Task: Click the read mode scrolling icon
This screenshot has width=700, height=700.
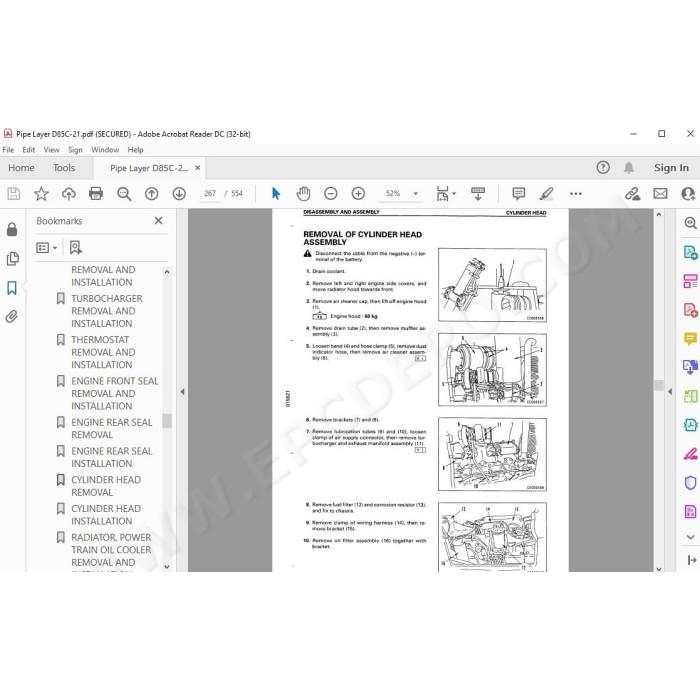Action: click(x=478, y=193)
